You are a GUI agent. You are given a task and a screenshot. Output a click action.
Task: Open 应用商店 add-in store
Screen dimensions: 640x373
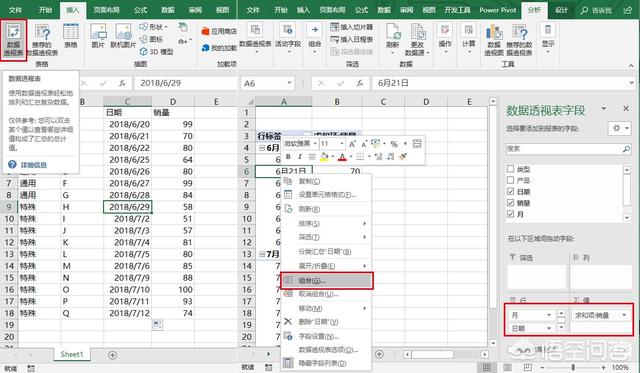tap(219, 31)
